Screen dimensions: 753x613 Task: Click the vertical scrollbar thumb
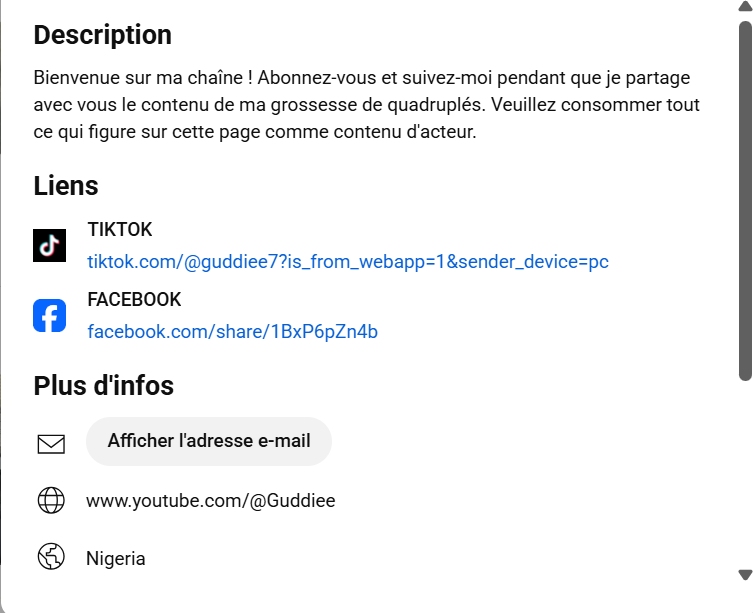click(744, 200)
